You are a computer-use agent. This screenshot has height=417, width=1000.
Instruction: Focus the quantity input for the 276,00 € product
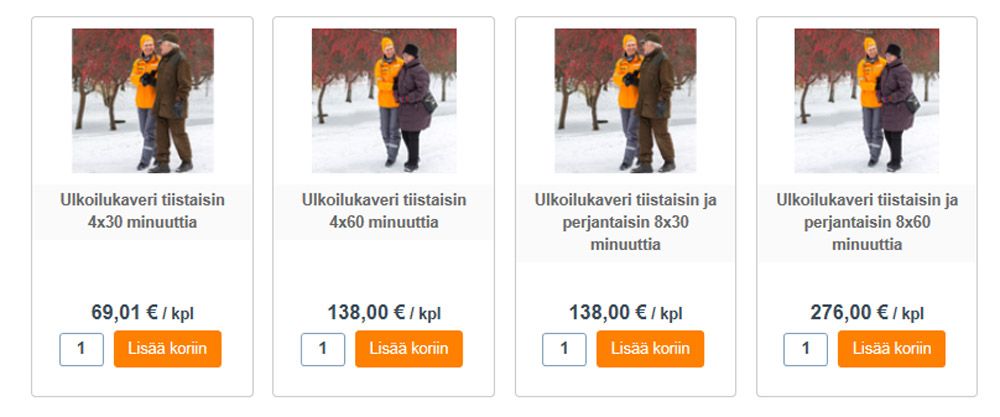(805, 349)
